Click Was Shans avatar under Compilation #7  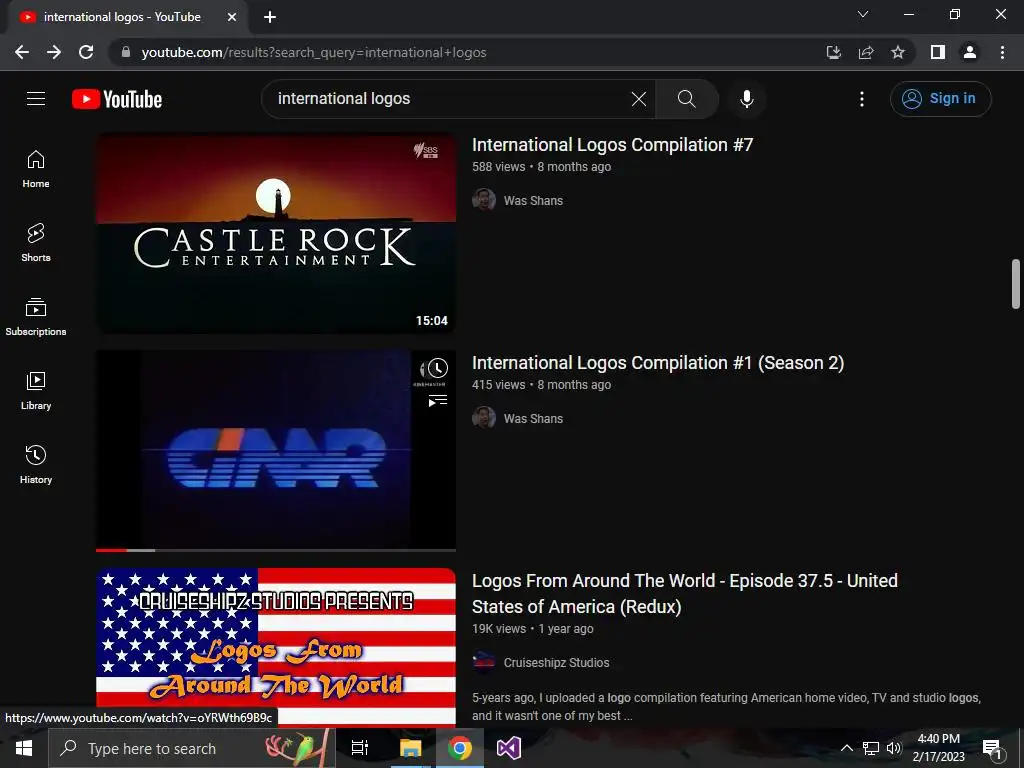pos(484,200)
